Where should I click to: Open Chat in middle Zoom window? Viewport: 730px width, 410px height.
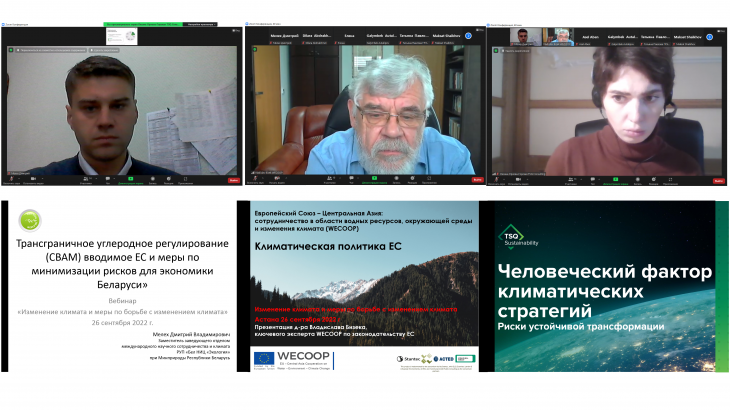(351, 178)
